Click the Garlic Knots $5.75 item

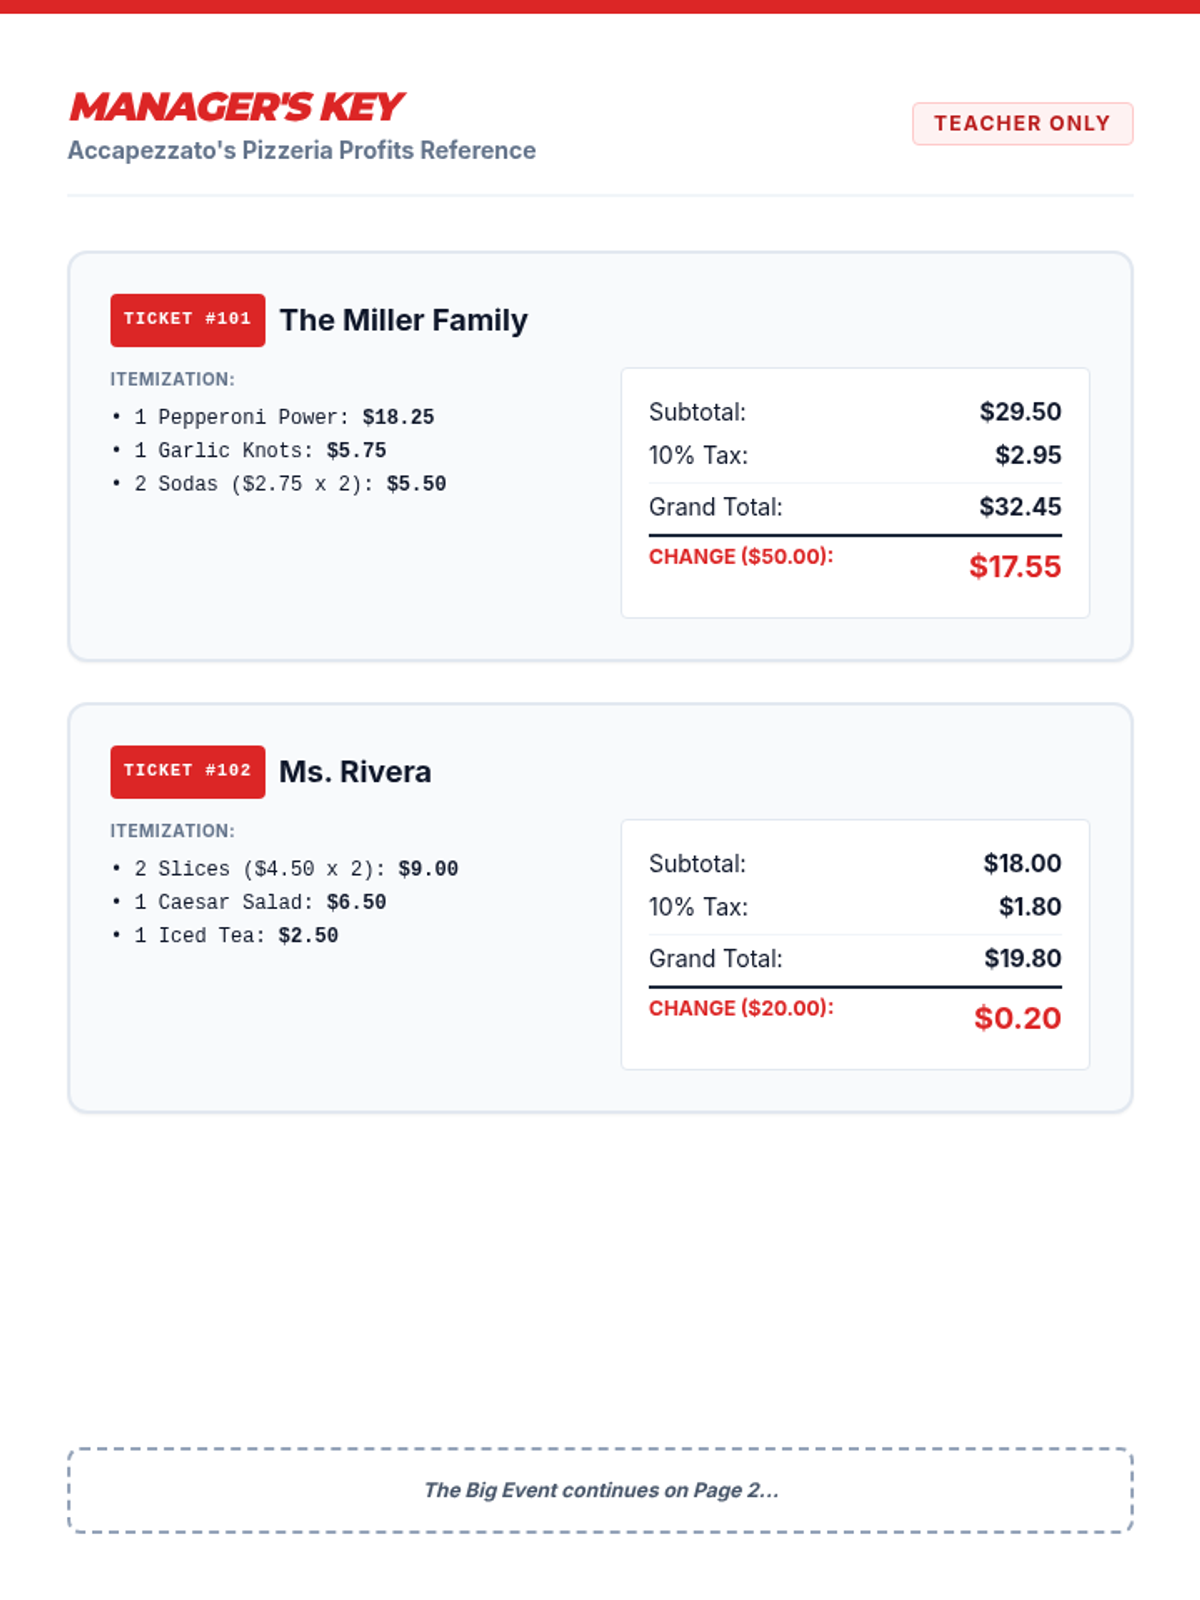[250, 450]
